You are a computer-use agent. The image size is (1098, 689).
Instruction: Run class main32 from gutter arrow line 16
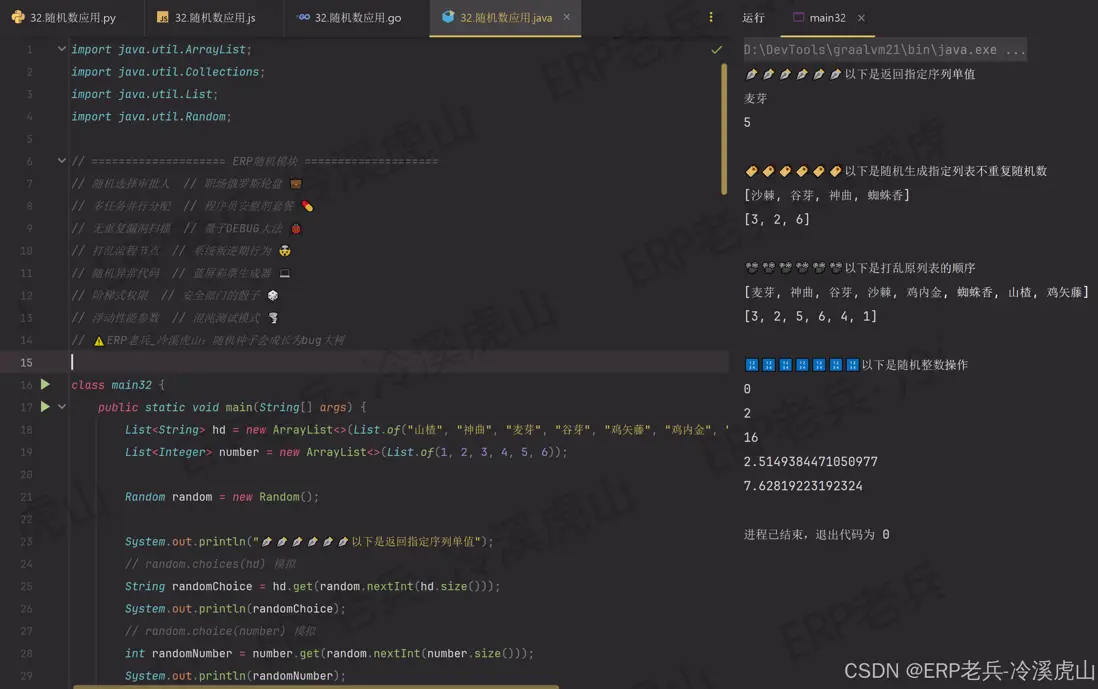(x=45, y=384)
